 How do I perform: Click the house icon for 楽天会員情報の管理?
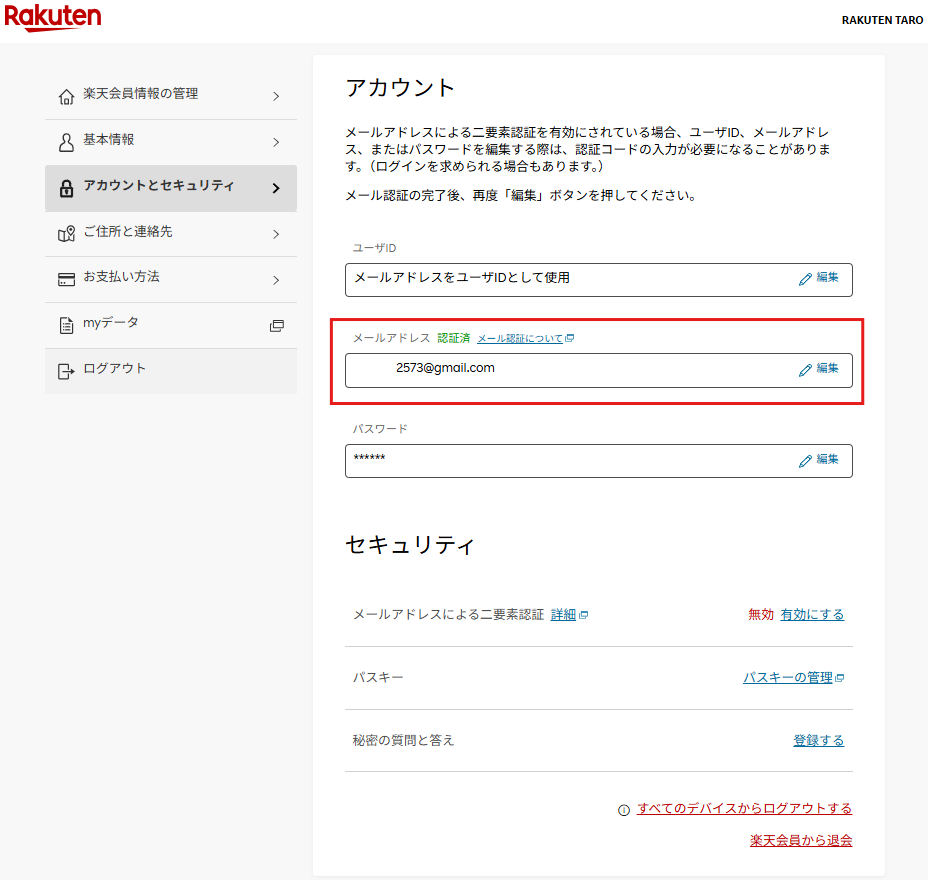point(67,96)
